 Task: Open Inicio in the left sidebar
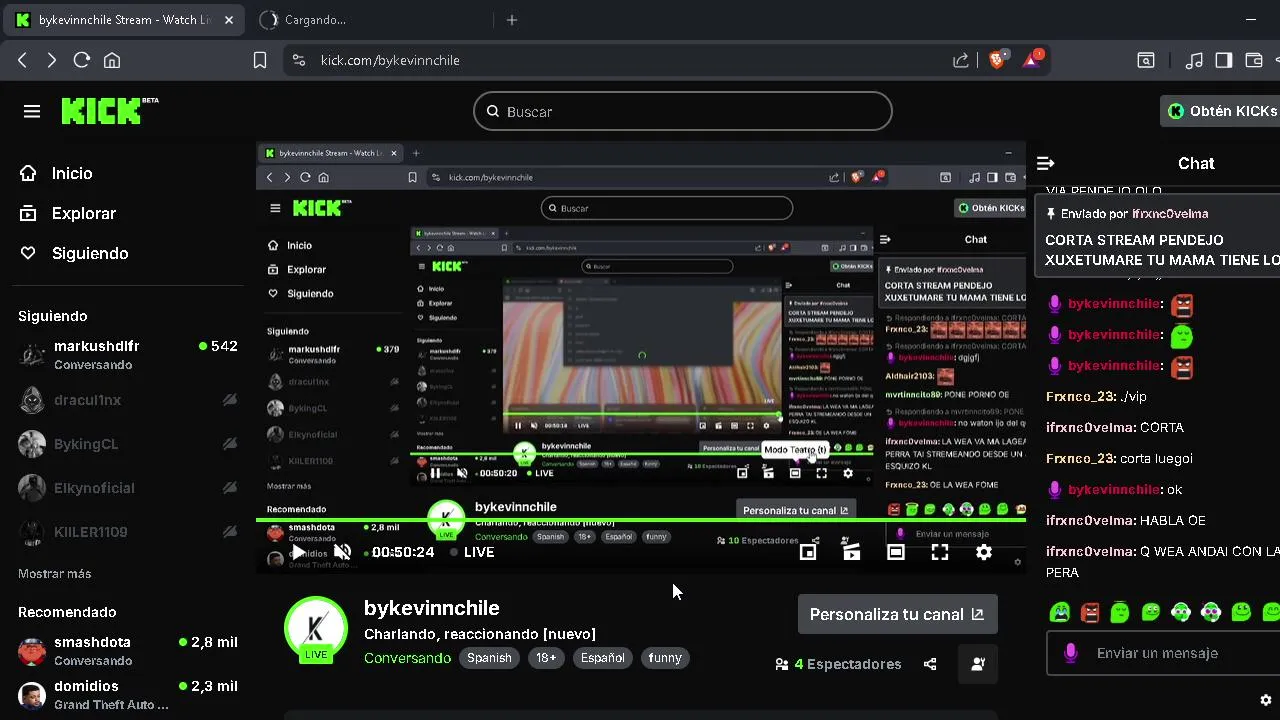pos(58,173)
